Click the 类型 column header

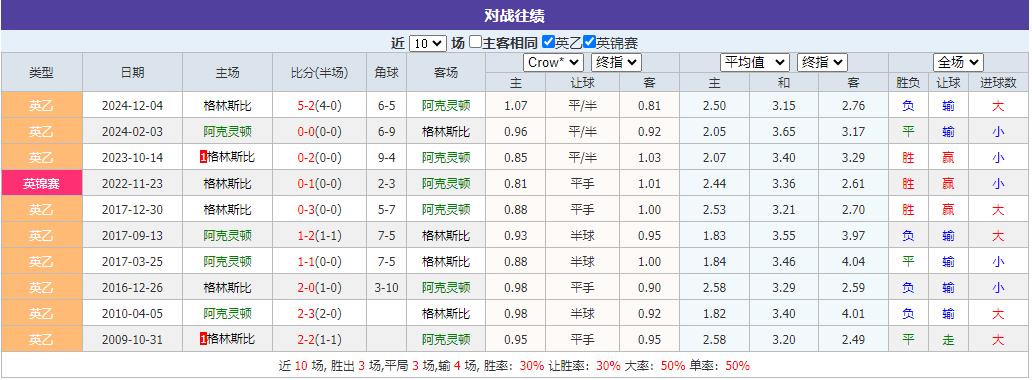tap(41, 72)
